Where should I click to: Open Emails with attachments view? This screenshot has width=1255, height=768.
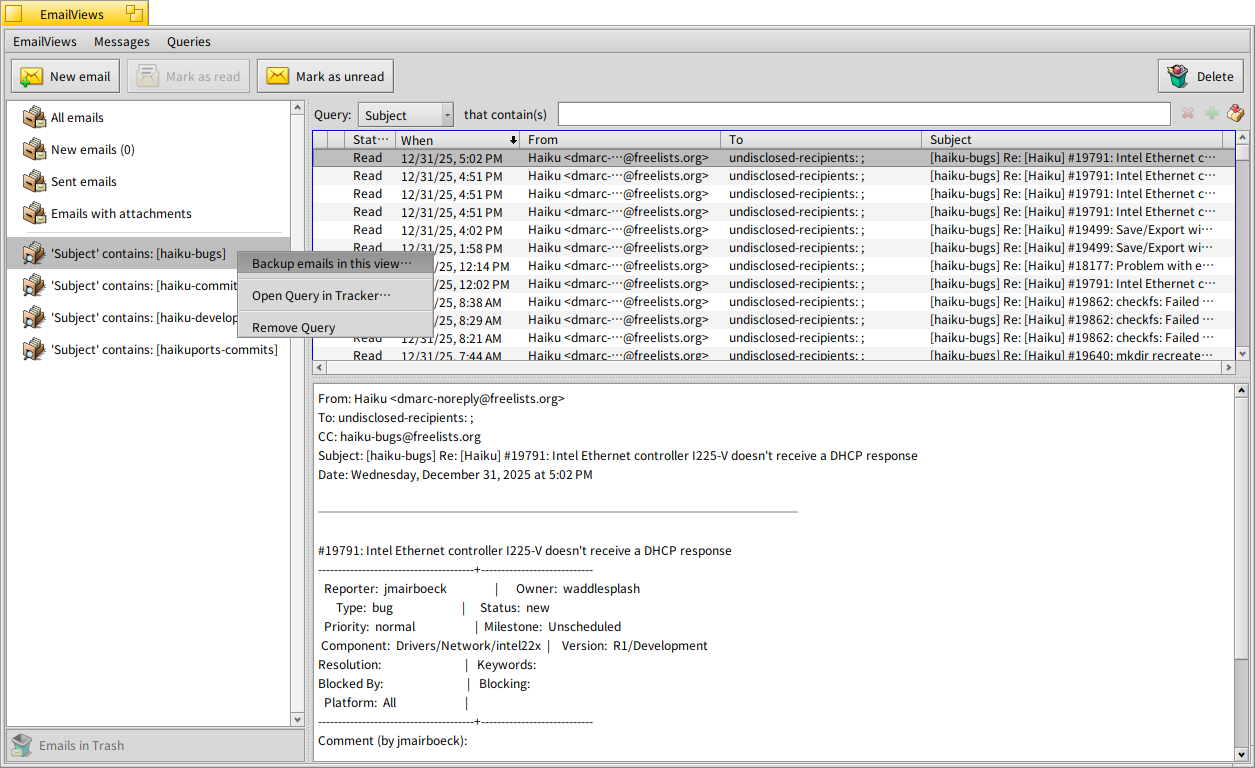(121, 214)
